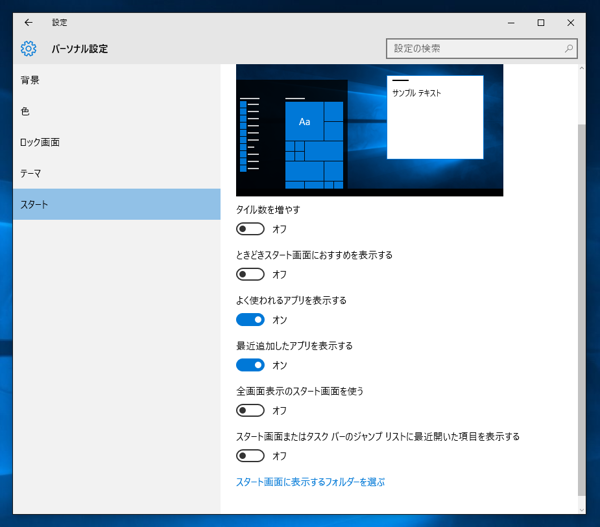600x527 pixels.
Task: Select the スタート section
Action: tap(117, 204)
